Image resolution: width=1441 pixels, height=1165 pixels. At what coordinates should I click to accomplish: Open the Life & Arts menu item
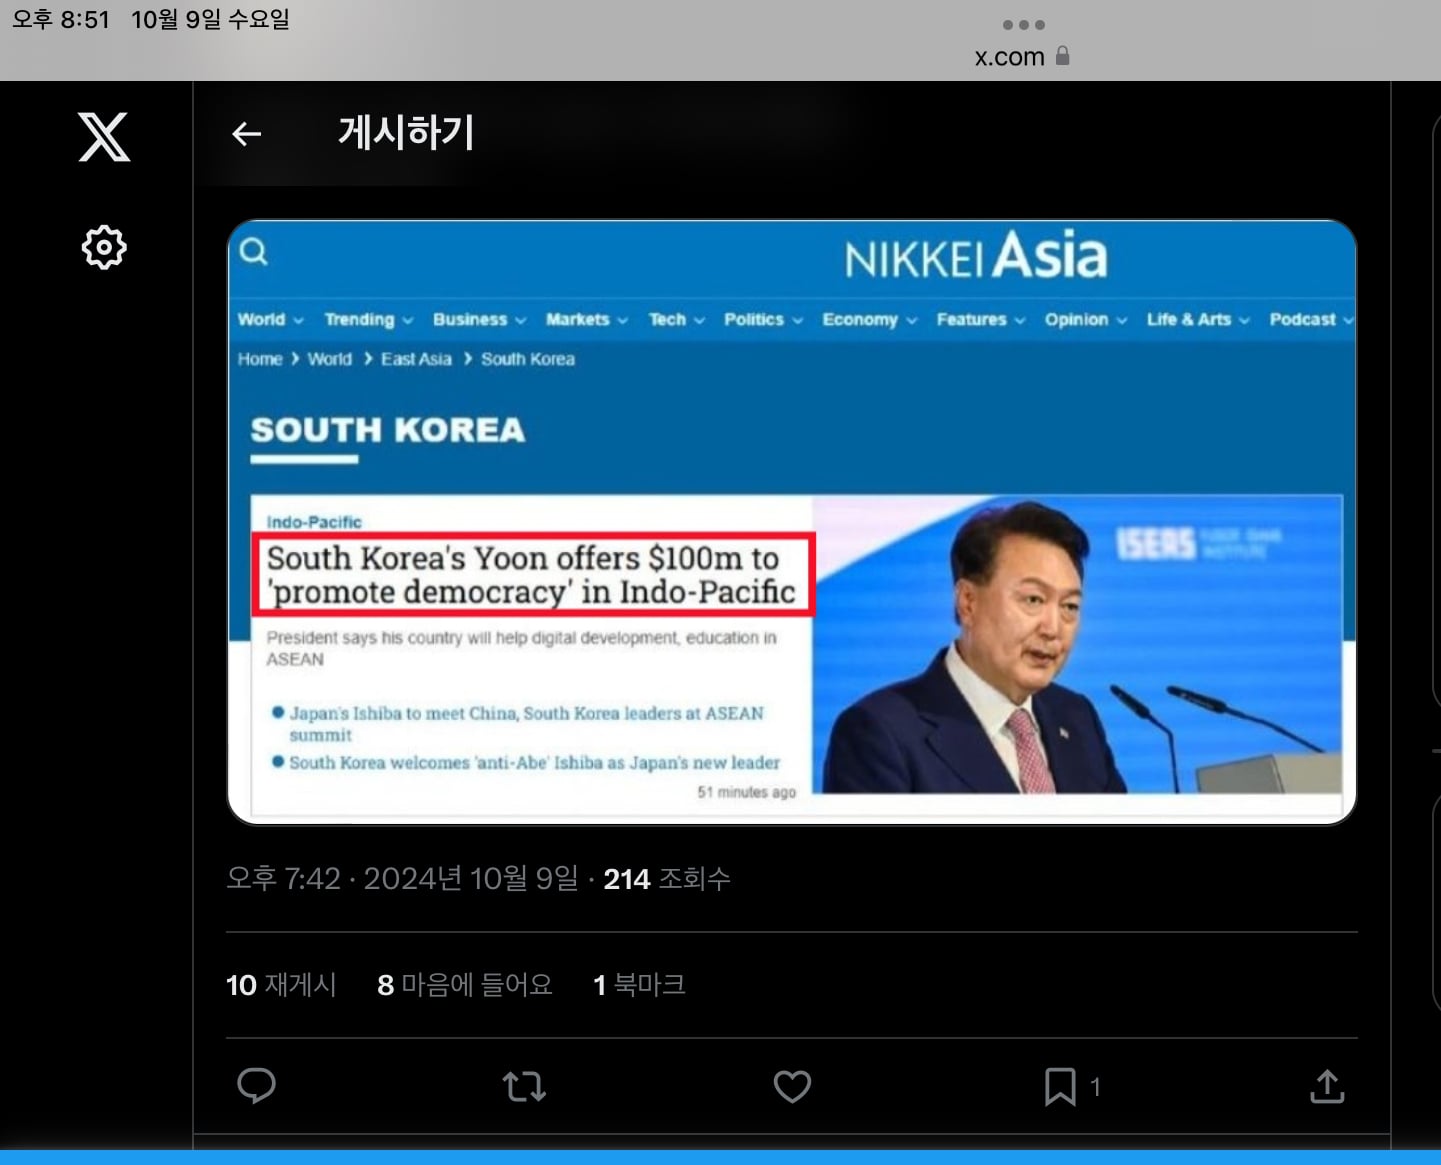coord(1197,319)
